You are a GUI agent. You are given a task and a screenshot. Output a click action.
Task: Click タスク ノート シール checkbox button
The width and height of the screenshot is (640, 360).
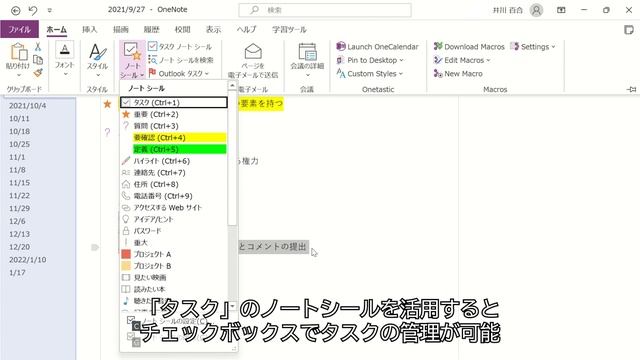point(180,47)
